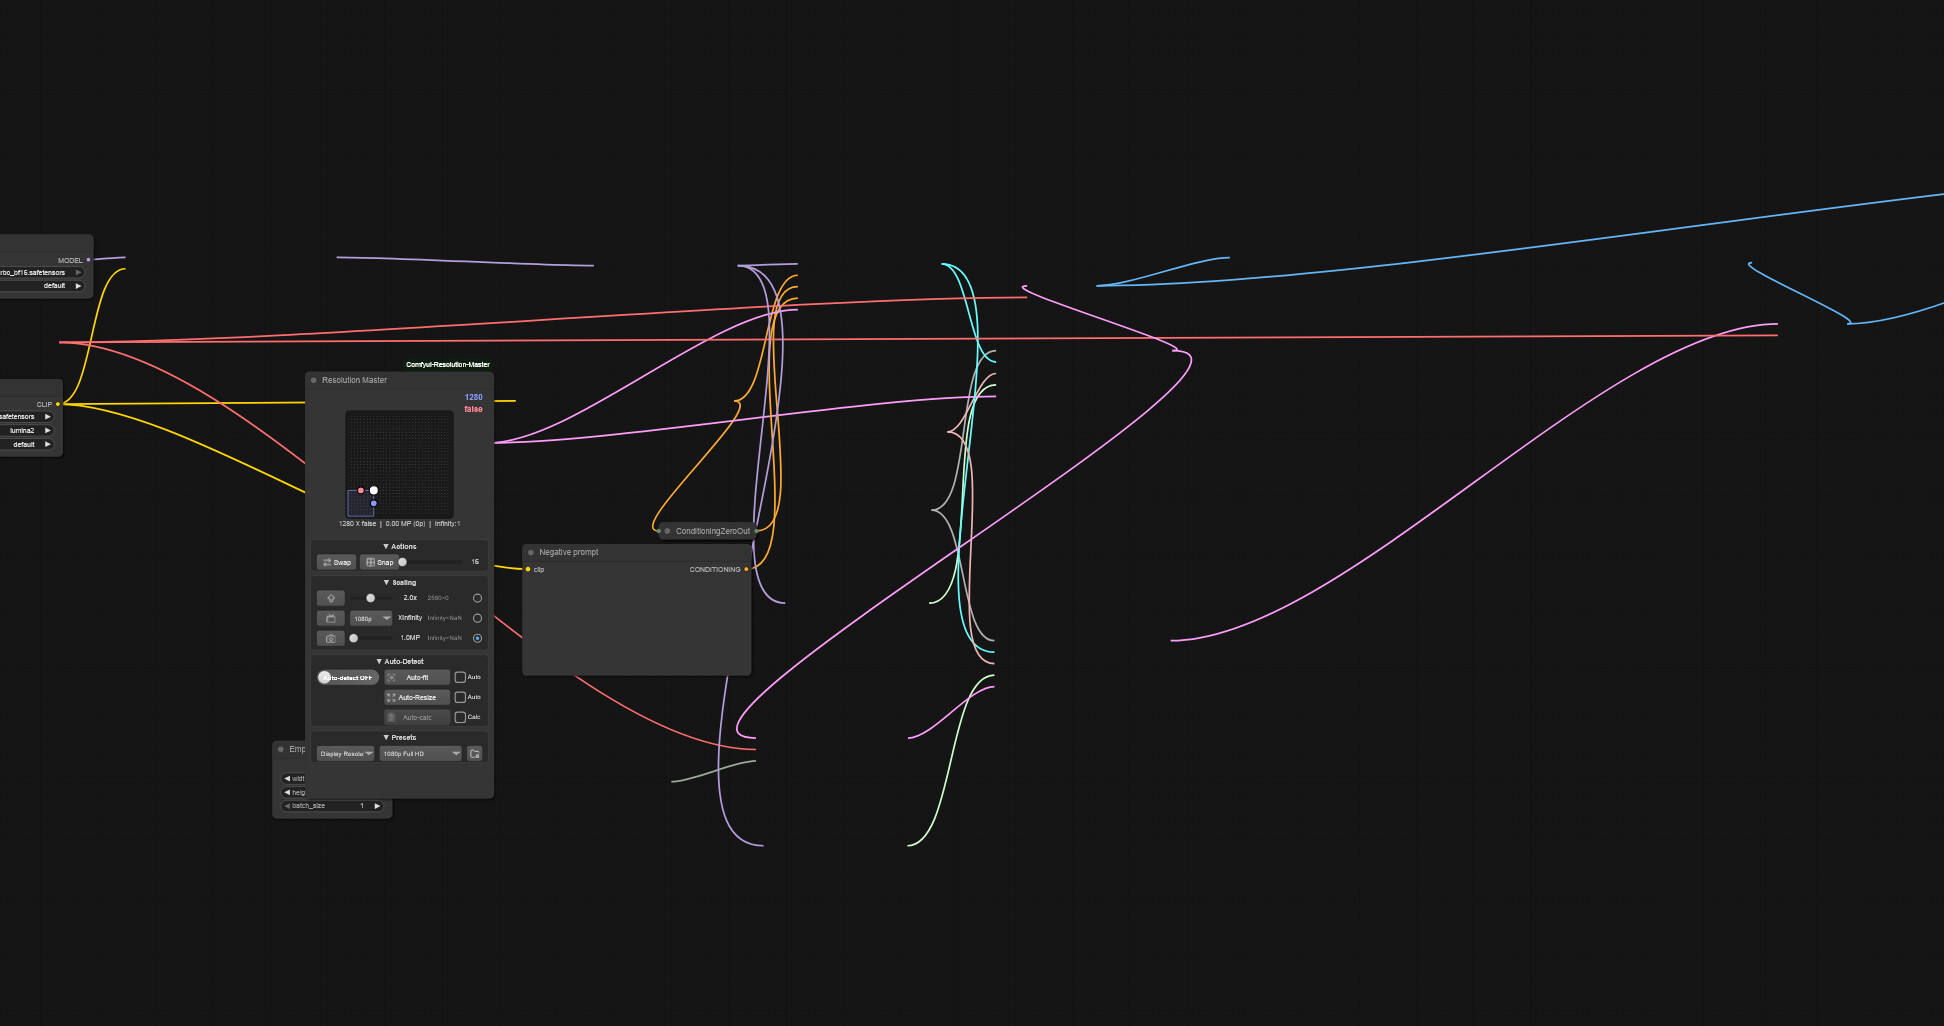This screenshot has width=1944, height=1026.
Task: Click the collapse dot on Negative prompt node
Action: [531, 552]
